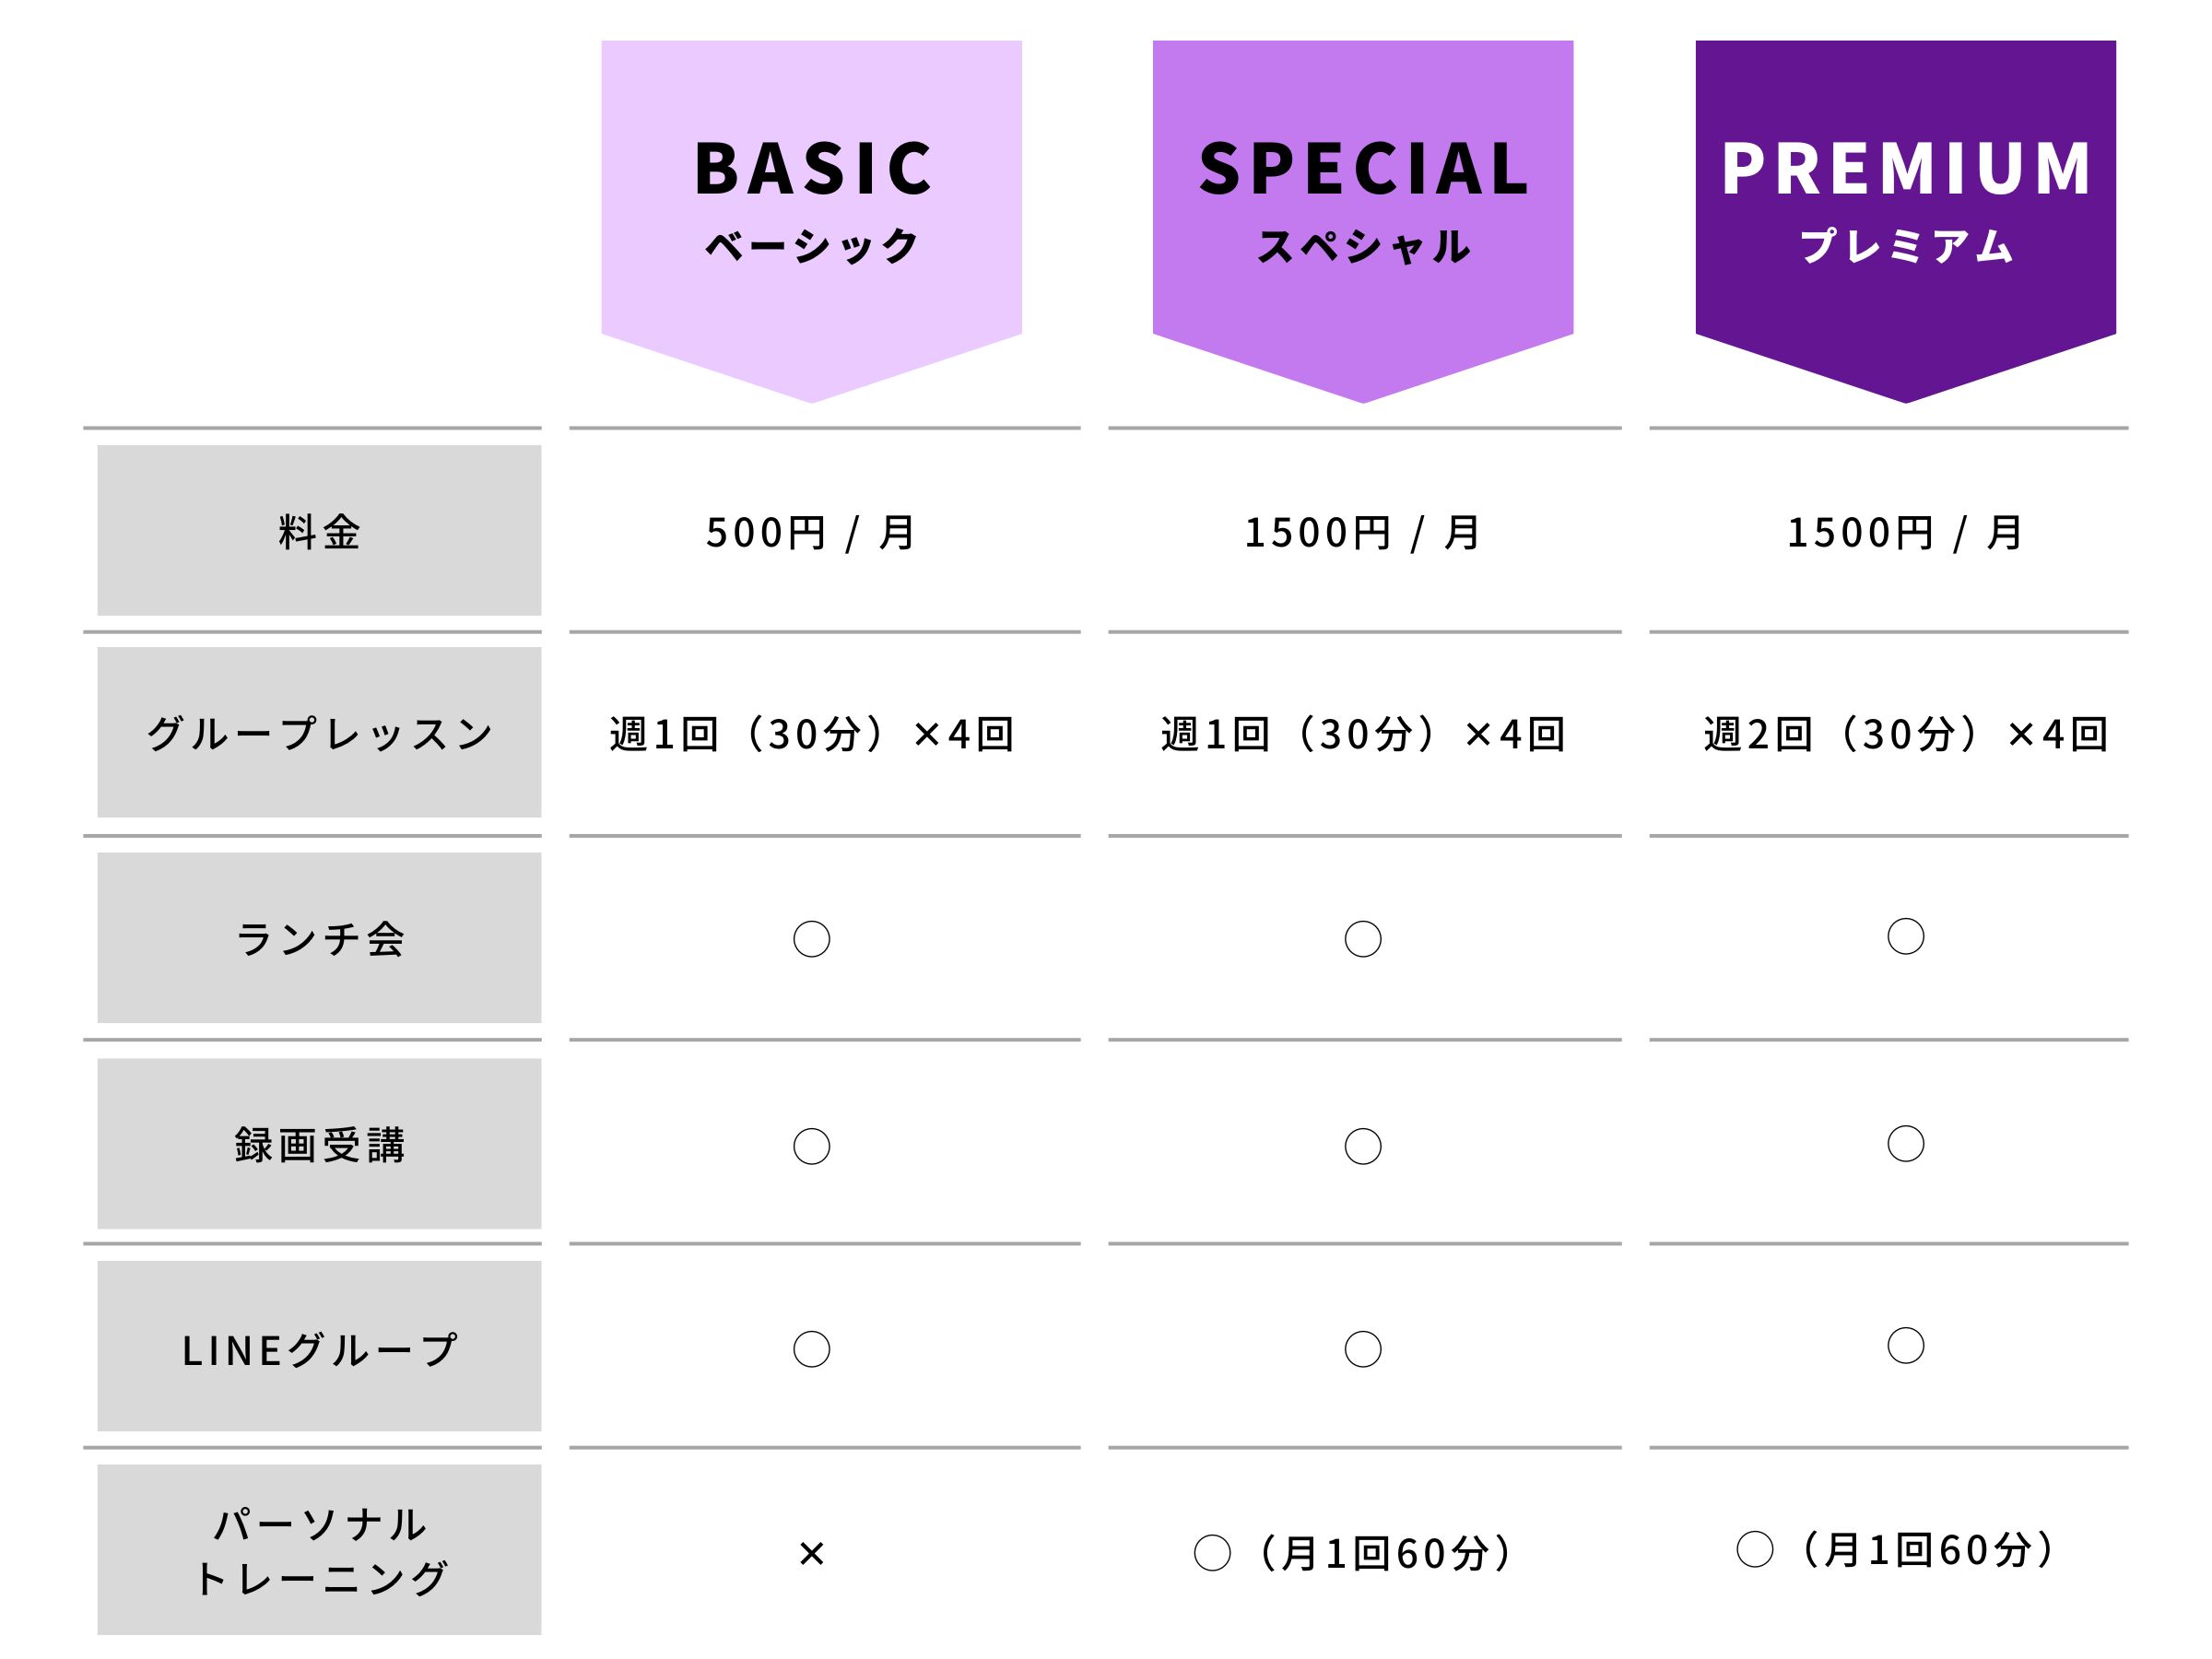The width and height of the screenshot is (2212, 1659).
Task: Click the × mark under BASIC パーソナルトレーニング
Action: point(811,1553)
